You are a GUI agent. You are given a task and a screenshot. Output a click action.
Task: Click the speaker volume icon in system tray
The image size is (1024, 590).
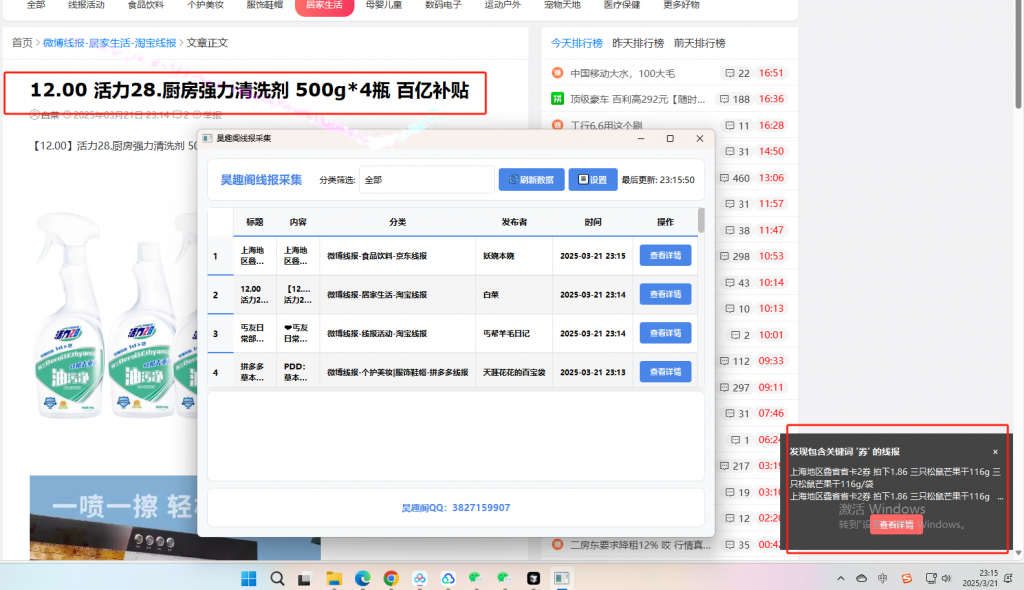click(947, 578)
